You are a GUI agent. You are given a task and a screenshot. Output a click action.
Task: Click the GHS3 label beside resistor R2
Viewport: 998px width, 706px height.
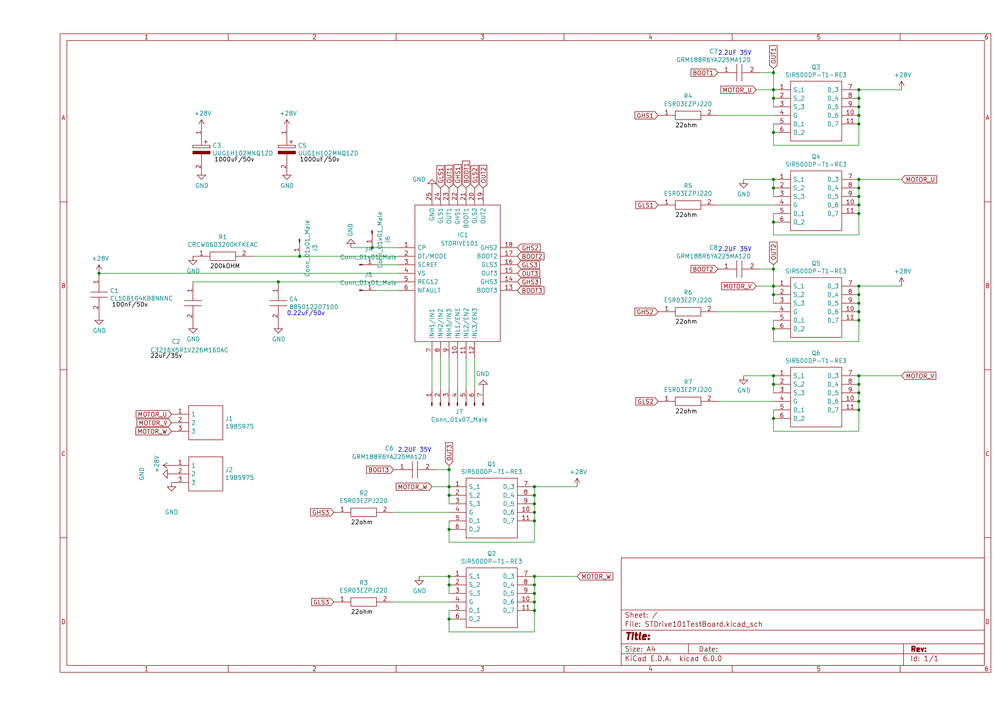click(321, 512)
